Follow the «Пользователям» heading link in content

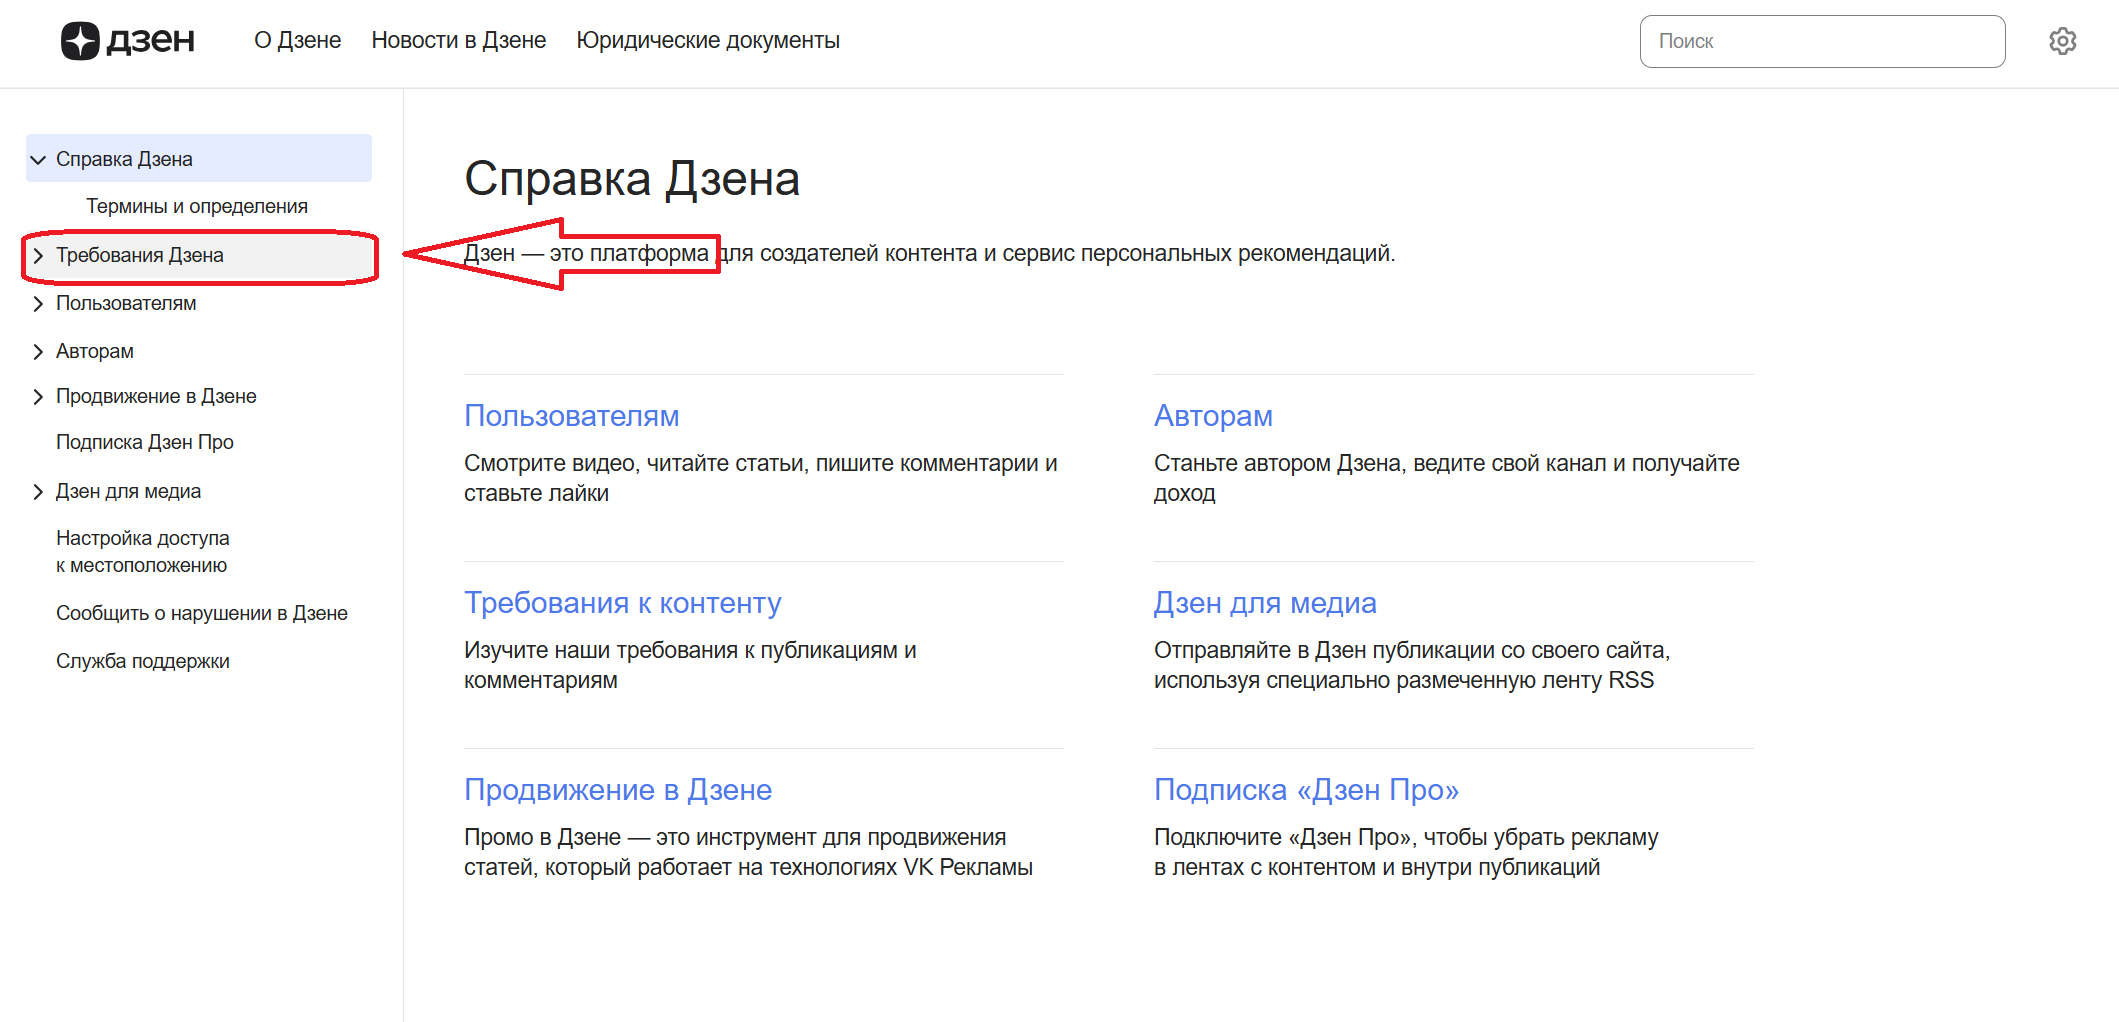coord(572,416)
